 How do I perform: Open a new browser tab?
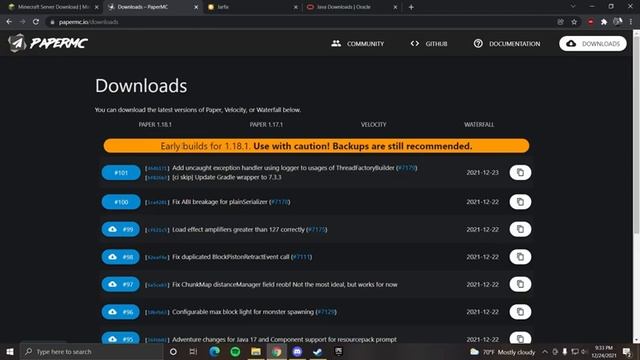point(411,7)
